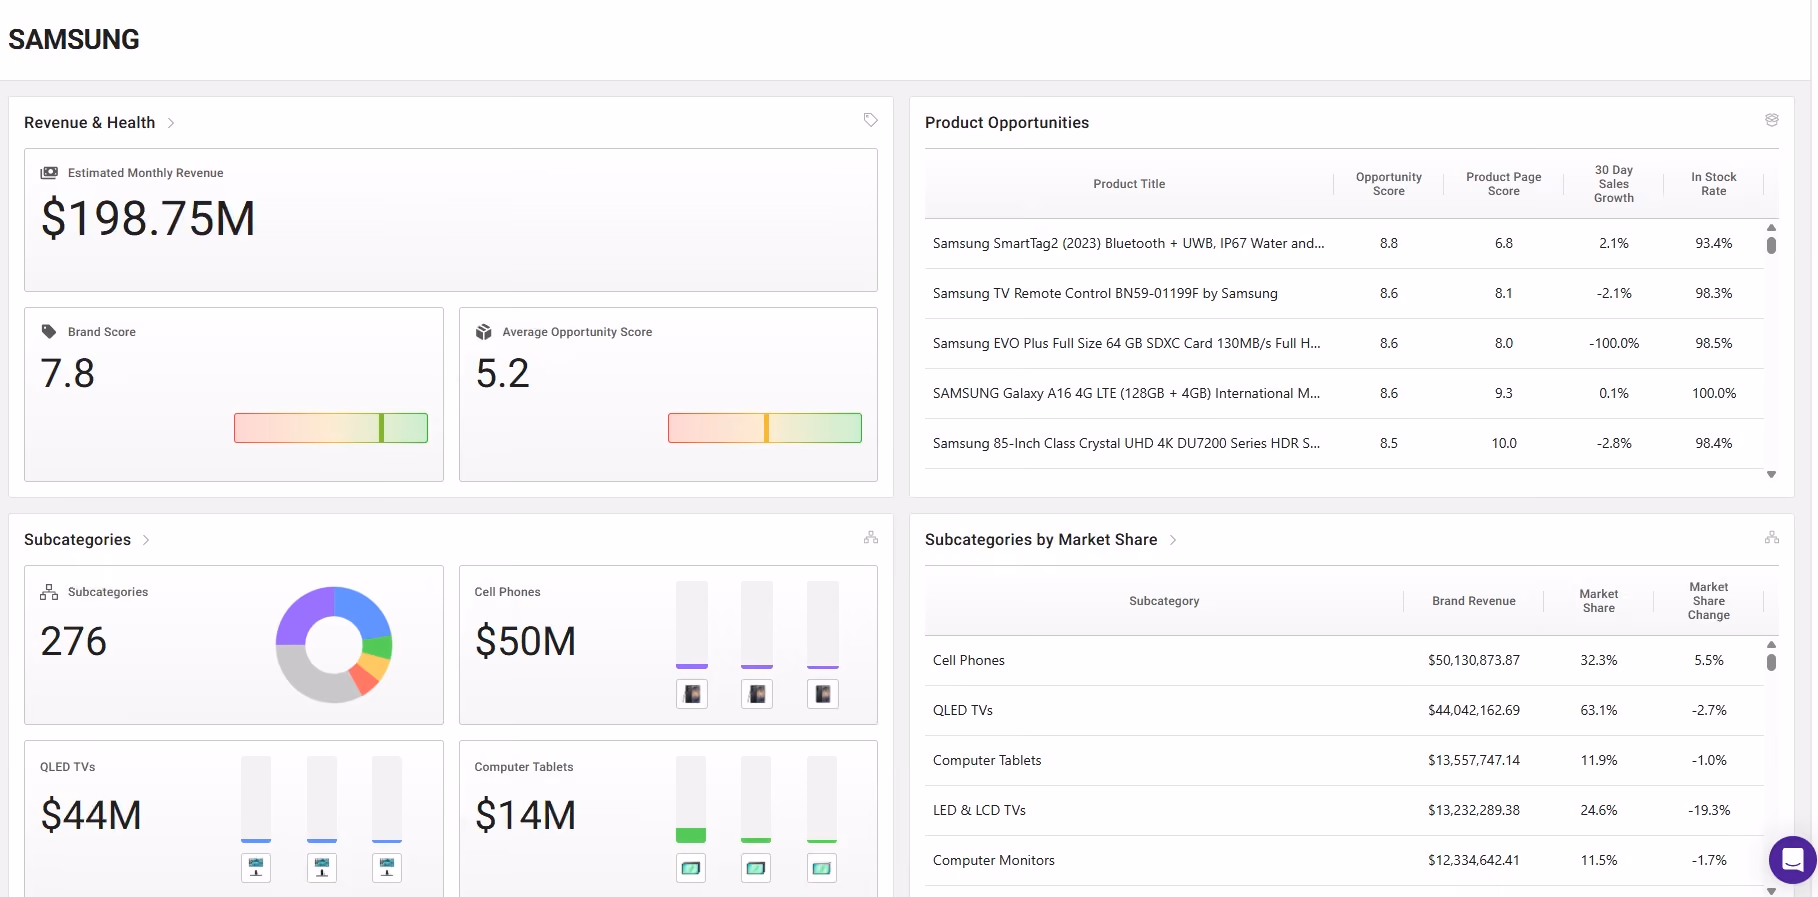Click $50,130,873.87 brand revenue cell
This screenshot has width=1818, height=897.
click(x=1474, y=660)
